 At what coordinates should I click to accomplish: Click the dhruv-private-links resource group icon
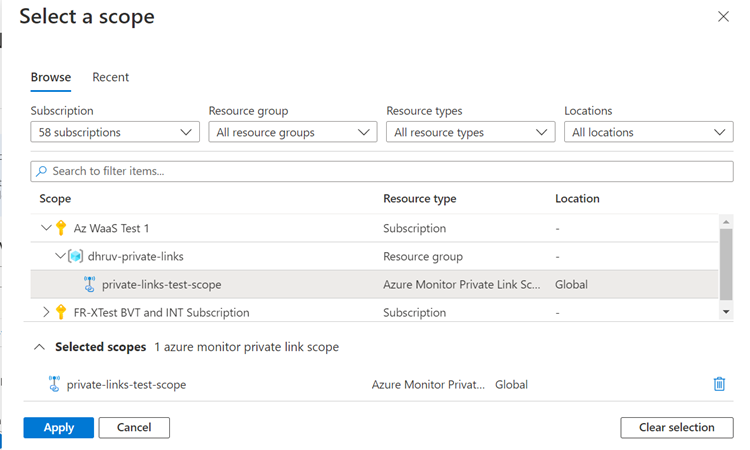point(76,256)
